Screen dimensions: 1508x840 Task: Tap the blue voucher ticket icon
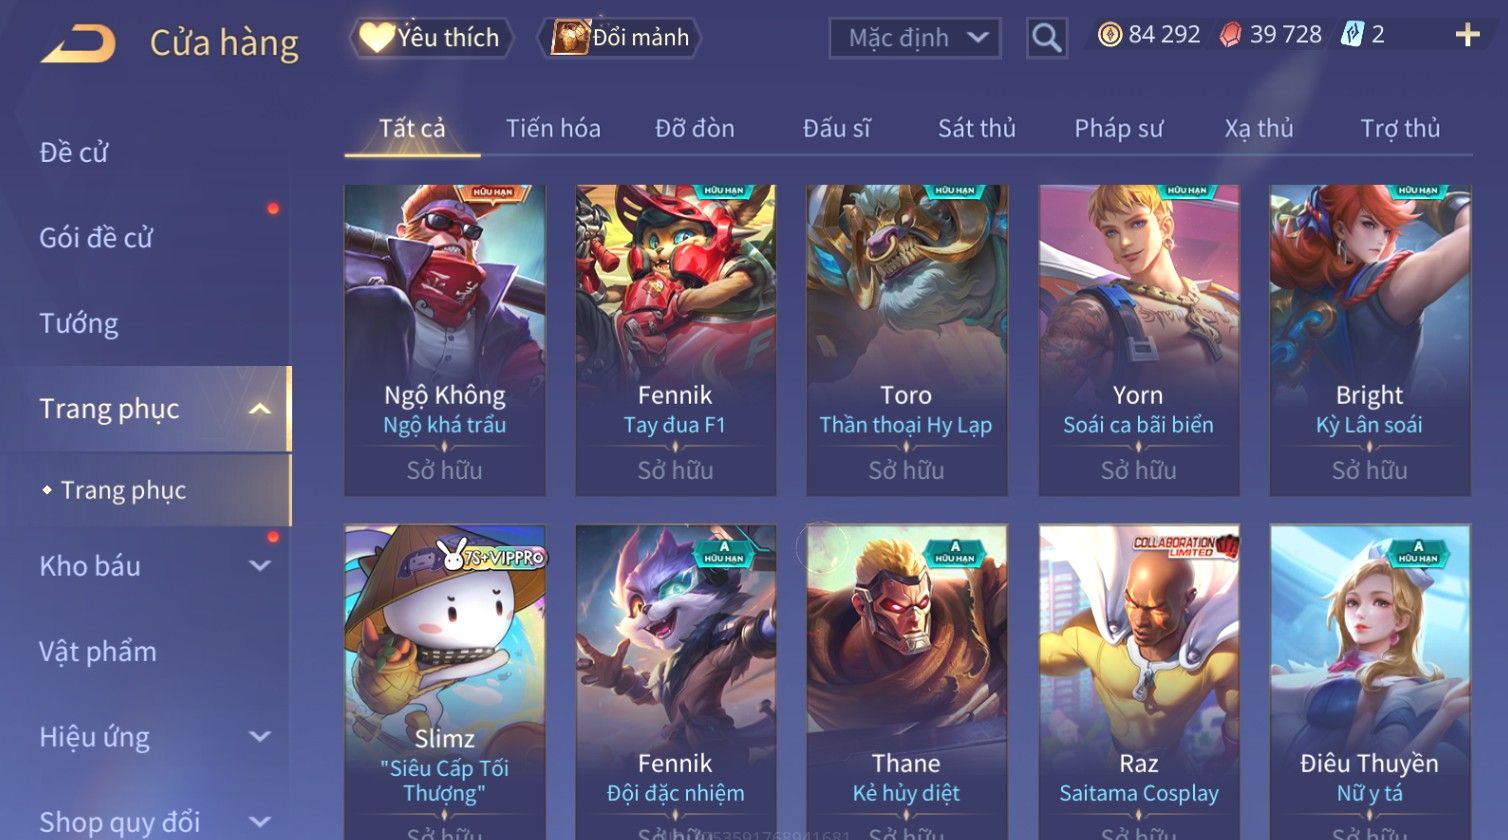(1353, 36)
